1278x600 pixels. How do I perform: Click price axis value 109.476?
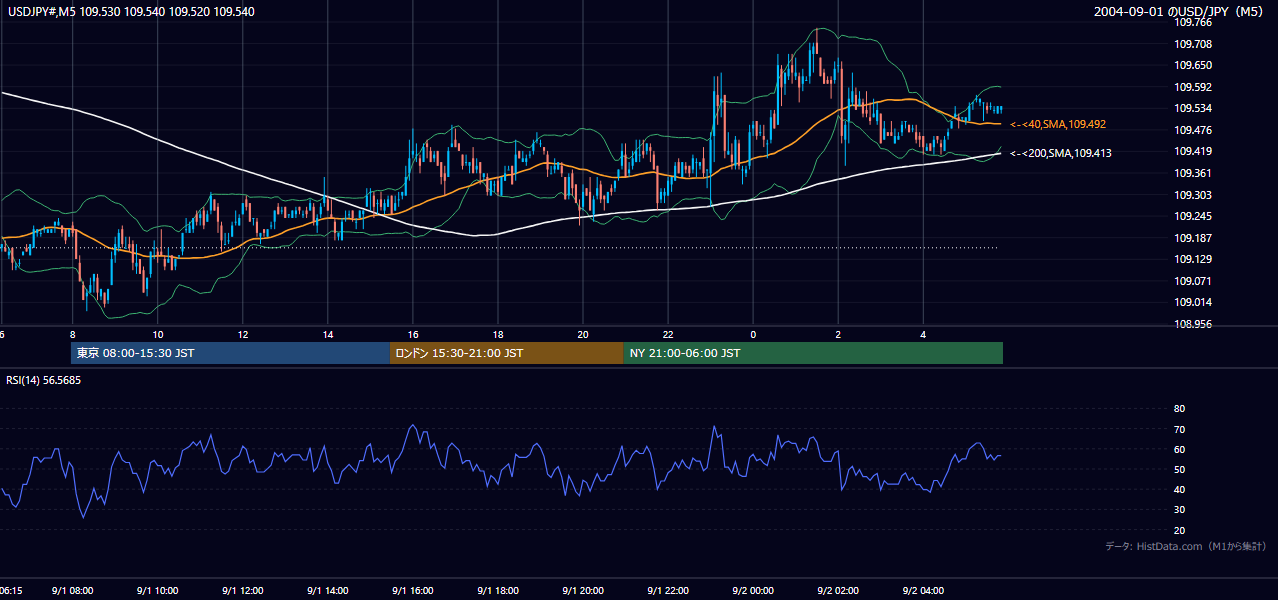(x=1193, y=130)
